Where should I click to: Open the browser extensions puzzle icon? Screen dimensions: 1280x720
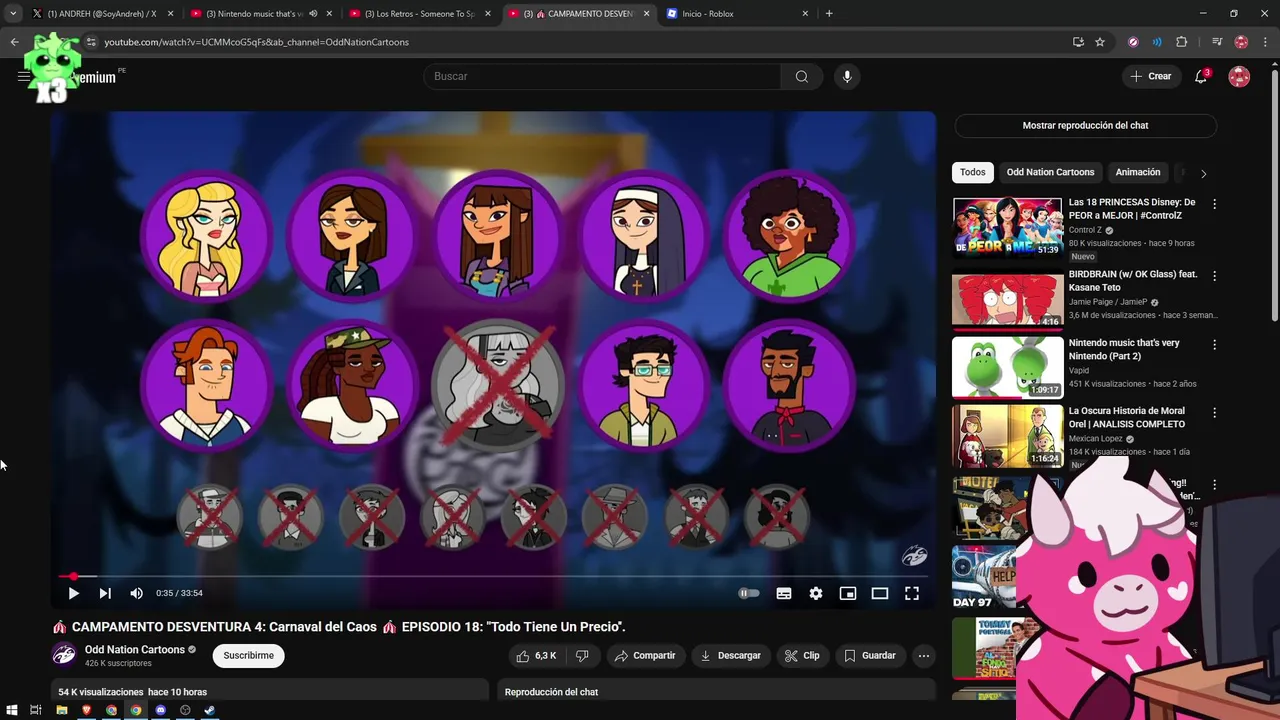[1182, 42]
